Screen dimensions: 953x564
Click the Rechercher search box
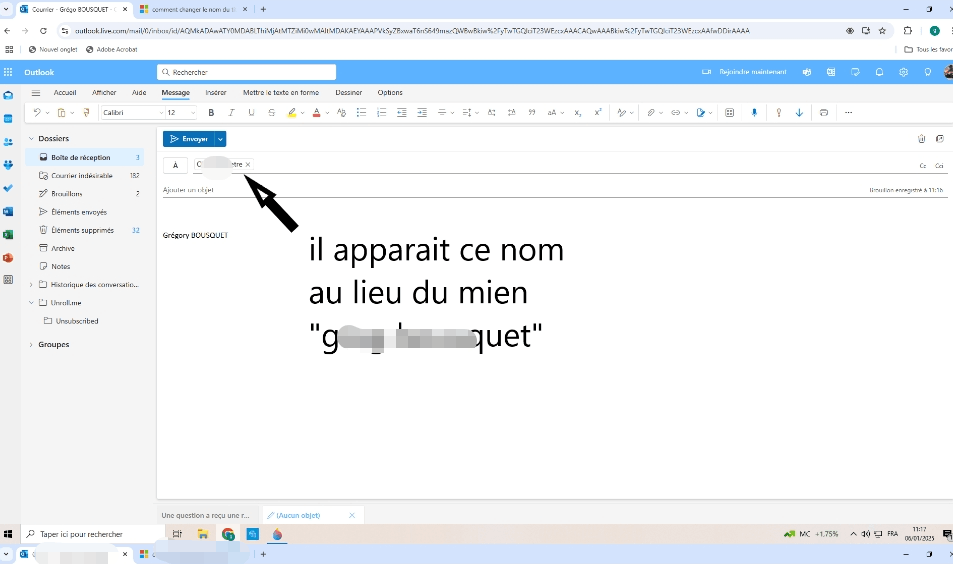coord(246,72)
